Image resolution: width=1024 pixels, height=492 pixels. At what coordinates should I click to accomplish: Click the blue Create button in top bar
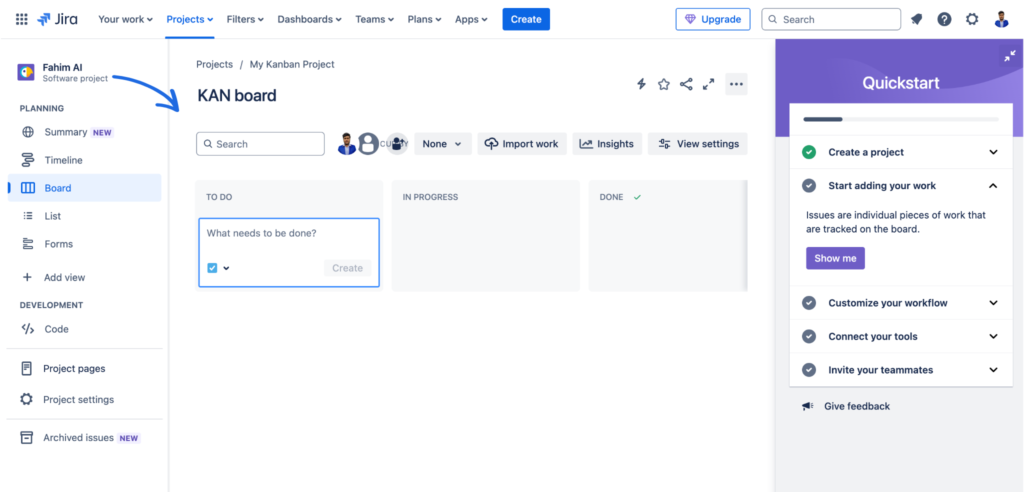(x=526, y=19)
